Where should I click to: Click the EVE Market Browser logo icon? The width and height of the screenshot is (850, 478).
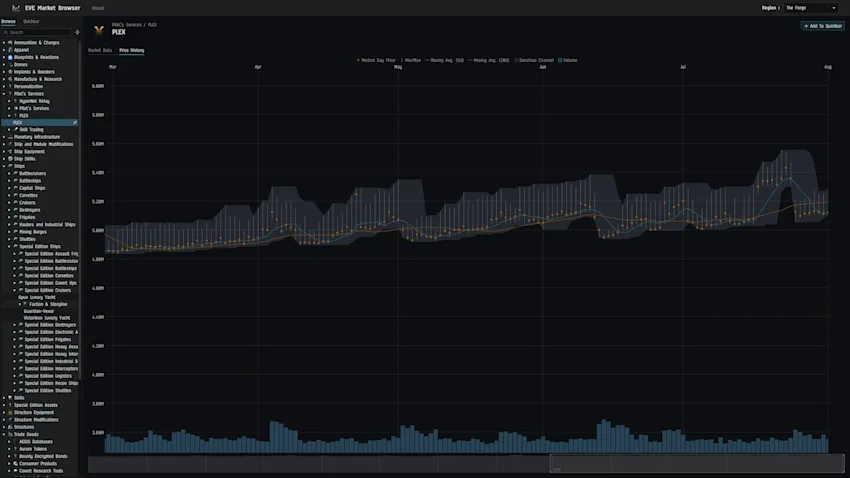pos(16,8)
